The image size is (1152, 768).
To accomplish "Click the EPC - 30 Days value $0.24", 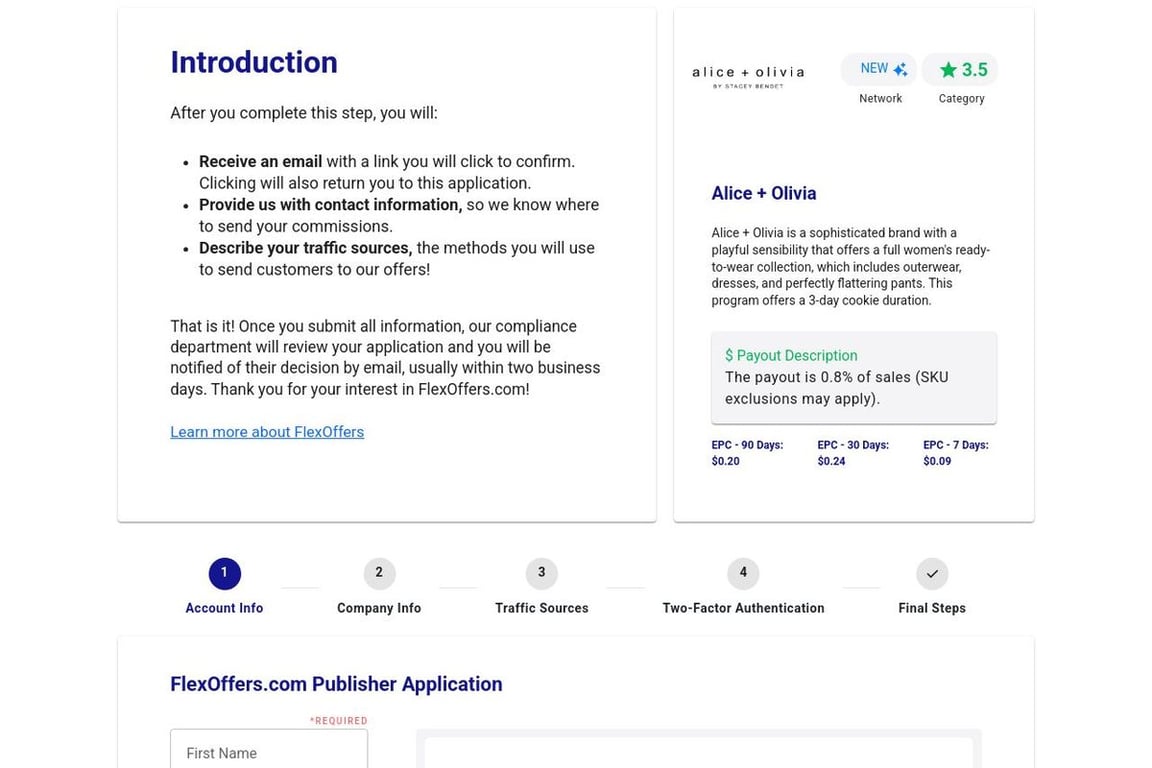I will 831,462.
